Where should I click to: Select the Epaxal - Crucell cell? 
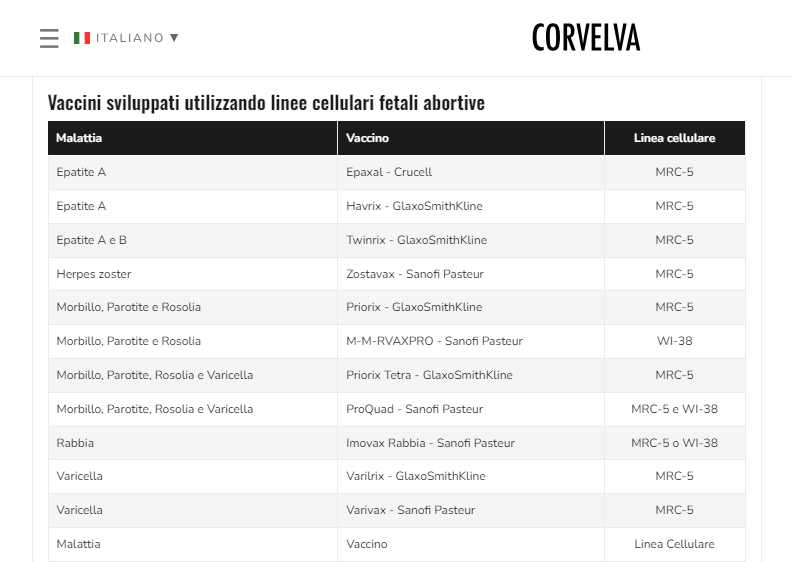coord(471,172)
